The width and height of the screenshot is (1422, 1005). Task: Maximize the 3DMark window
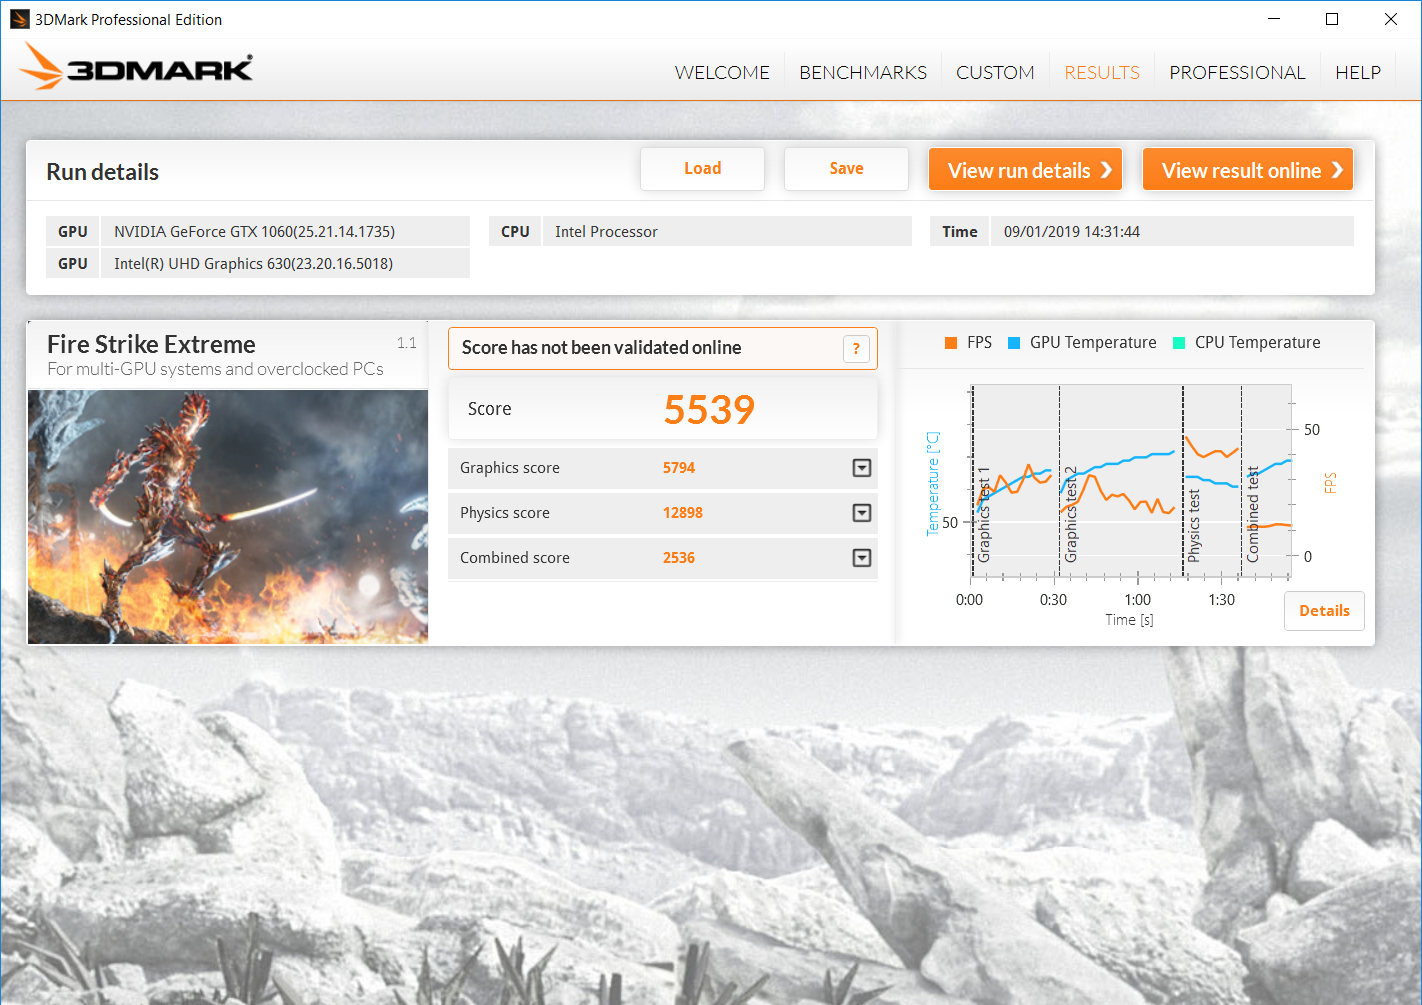[1332, 19]
